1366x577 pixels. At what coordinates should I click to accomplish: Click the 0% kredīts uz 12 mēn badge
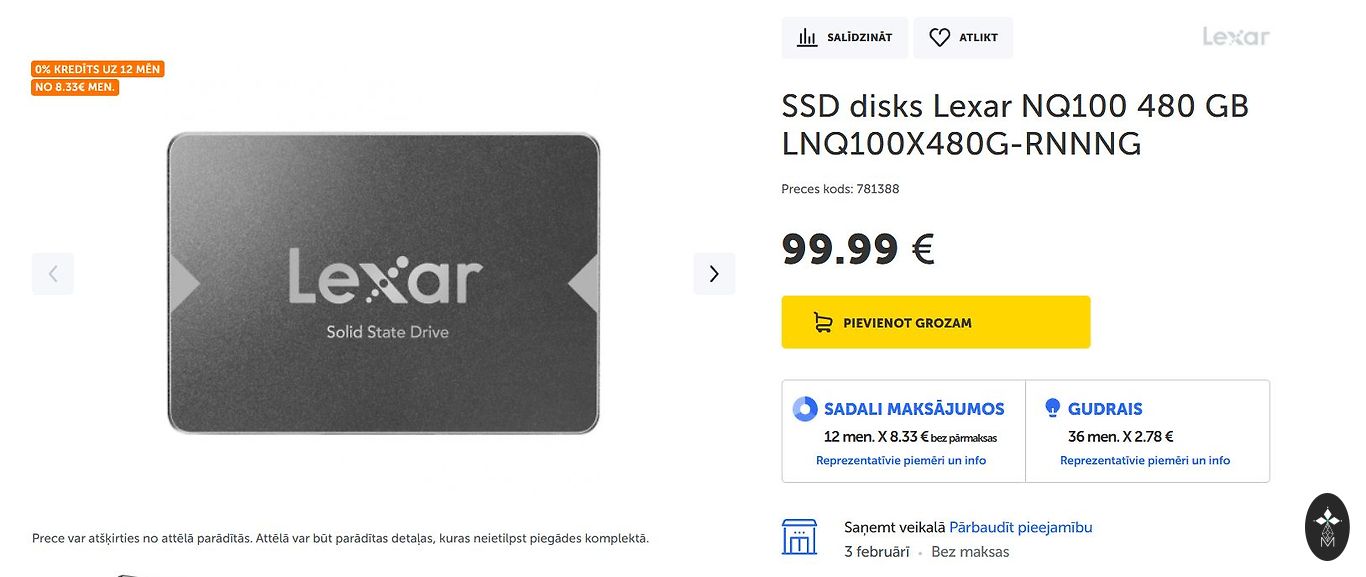pos(97,69)
